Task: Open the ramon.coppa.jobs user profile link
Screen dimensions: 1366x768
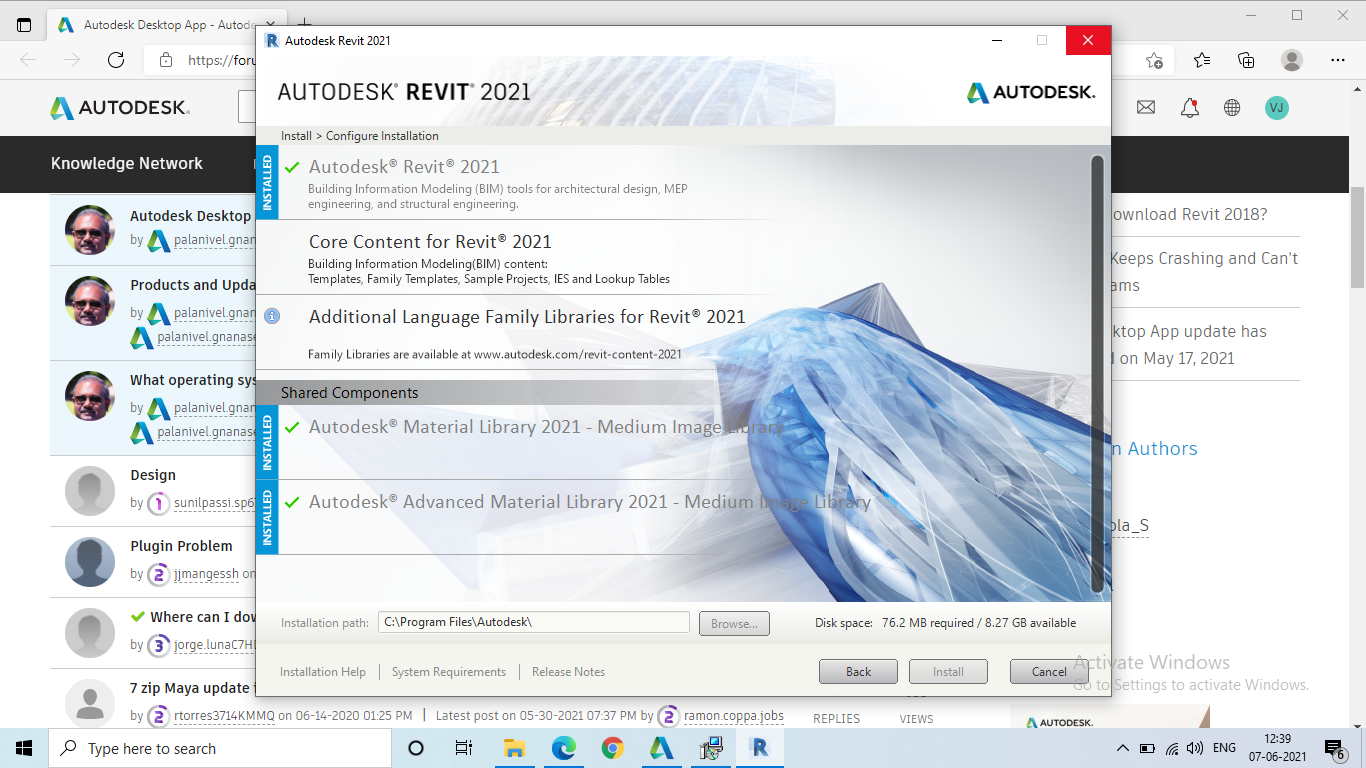Action: 734,716
